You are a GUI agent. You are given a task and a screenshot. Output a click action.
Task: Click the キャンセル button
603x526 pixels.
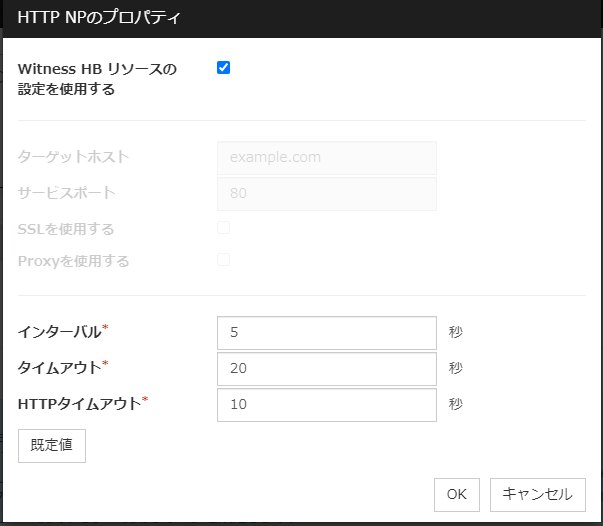[x=538, y=494]
